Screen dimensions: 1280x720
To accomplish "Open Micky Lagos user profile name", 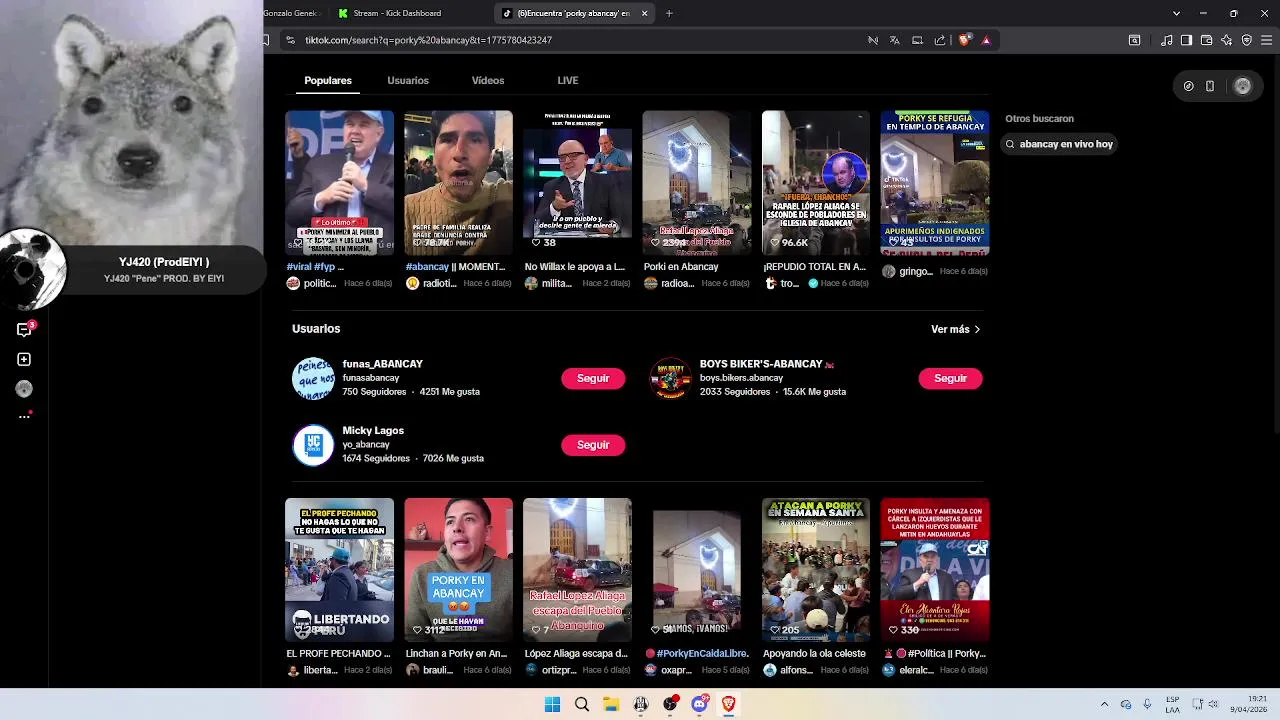I will coord(373,430).
